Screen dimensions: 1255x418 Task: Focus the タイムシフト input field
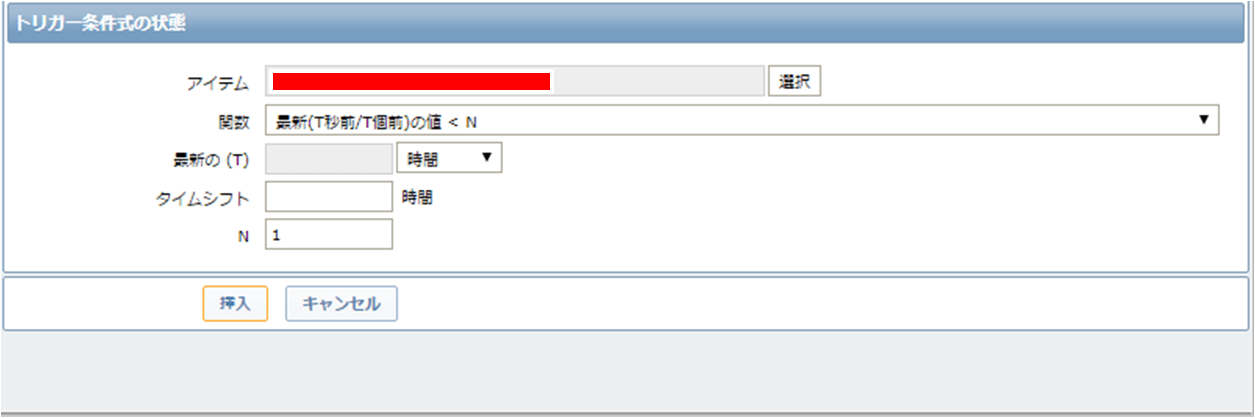(329, 197)
